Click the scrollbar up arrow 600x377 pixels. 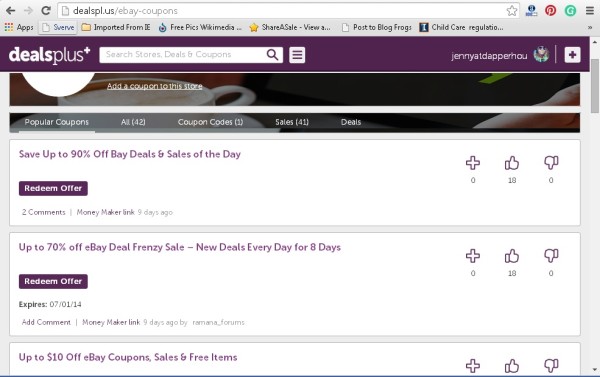pos(595,41)
